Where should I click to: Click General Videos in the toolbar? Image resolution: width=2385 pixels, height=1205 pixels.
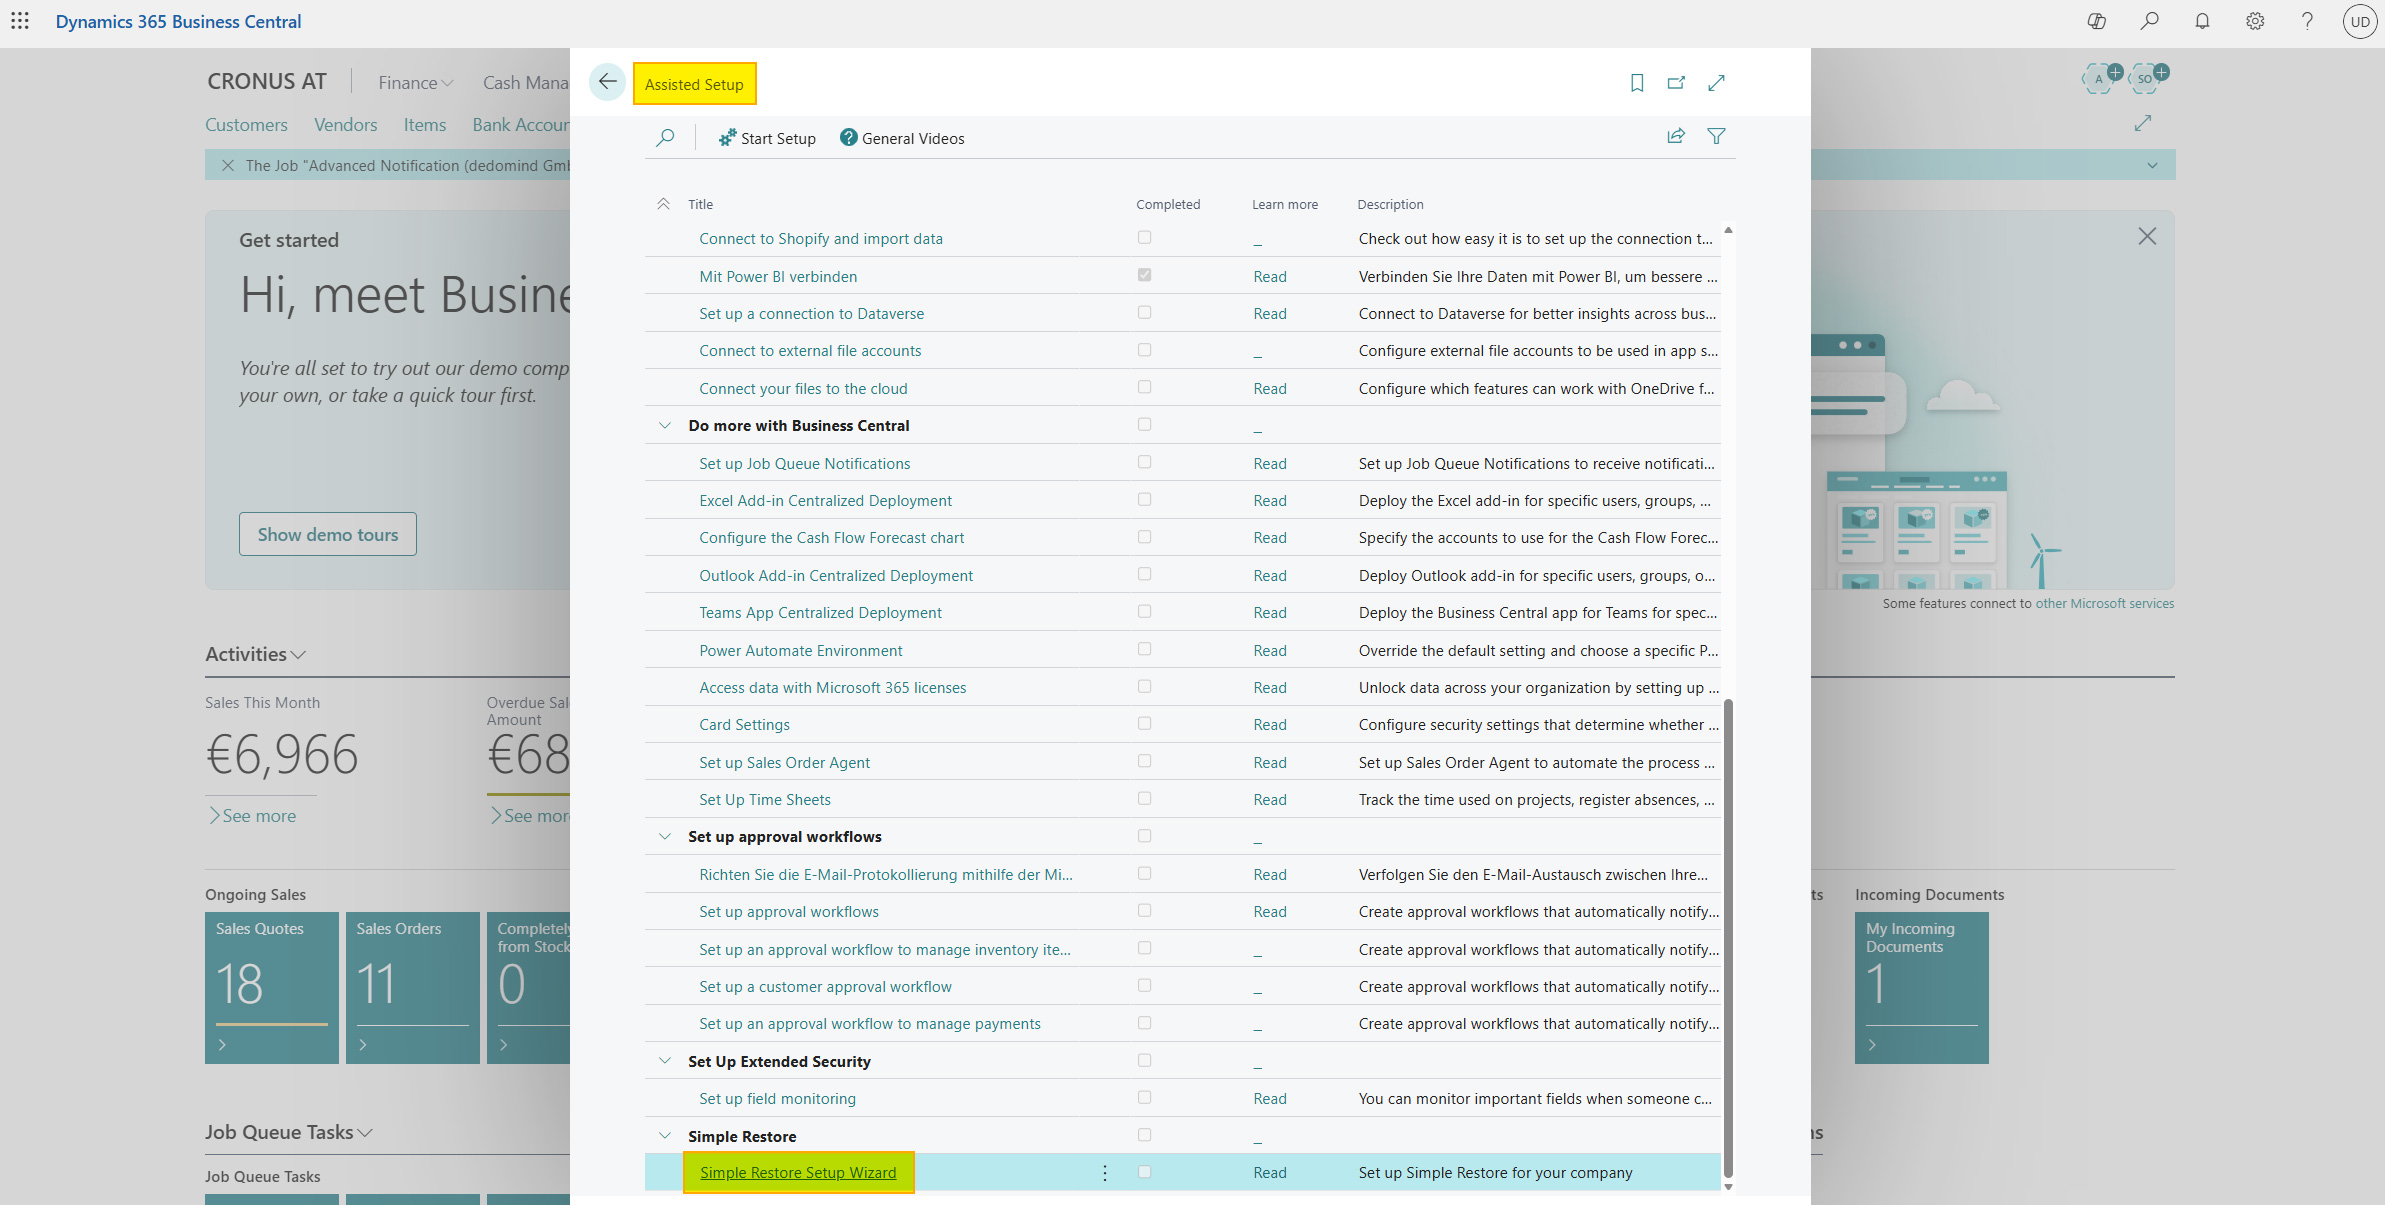pyautogui.click(x=902, y=138)
